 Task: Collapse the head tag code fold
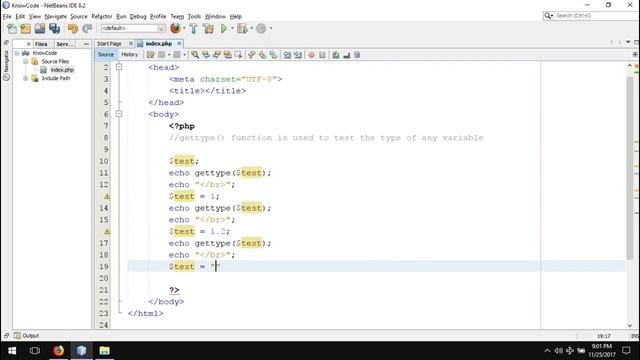[119, 67]
